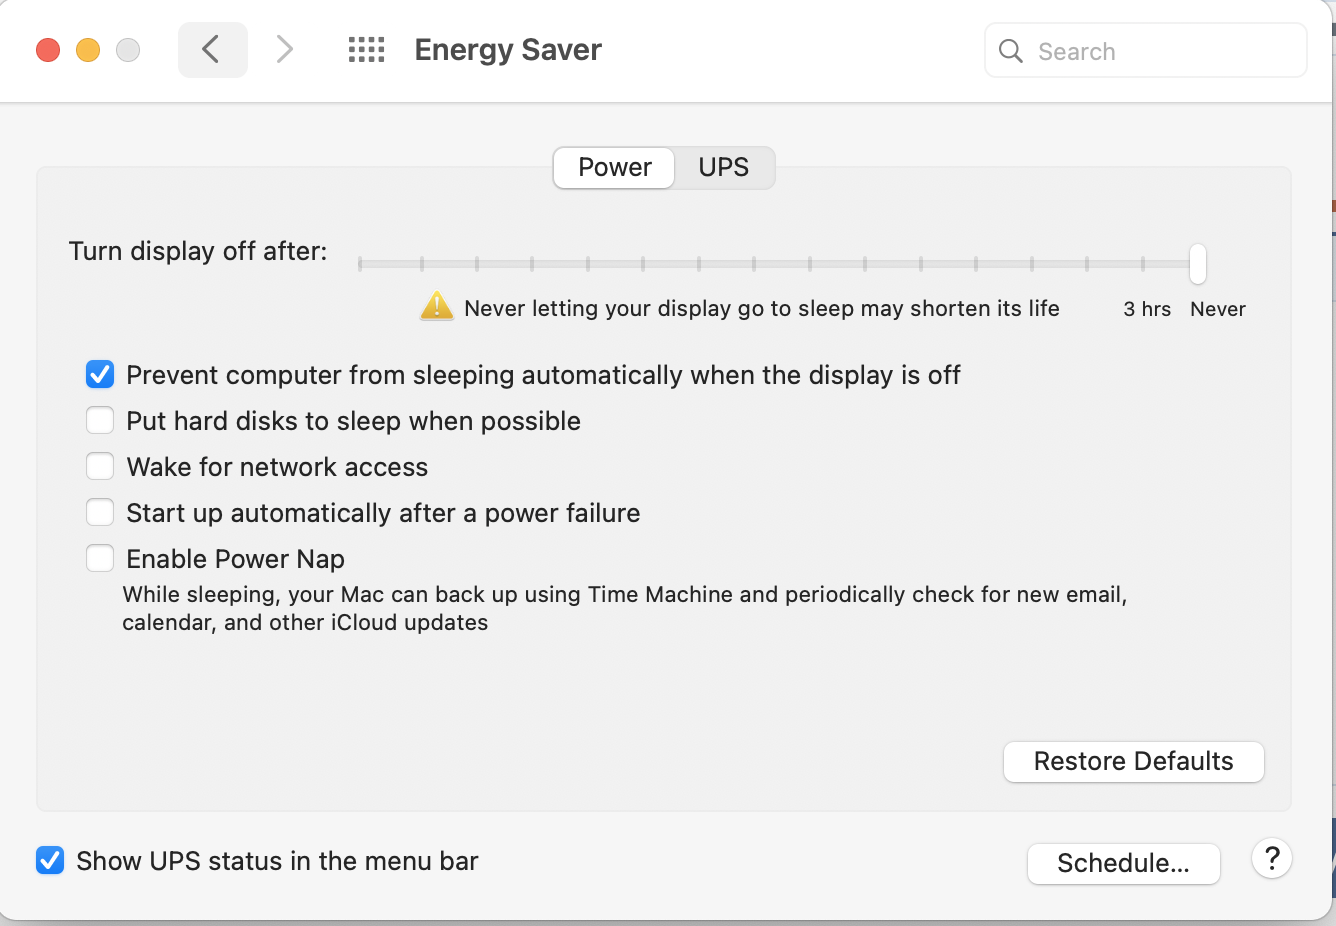This screenshot has height=926, width=1336.
Task: Go forward with the right chevron
Action: [285, 49]
